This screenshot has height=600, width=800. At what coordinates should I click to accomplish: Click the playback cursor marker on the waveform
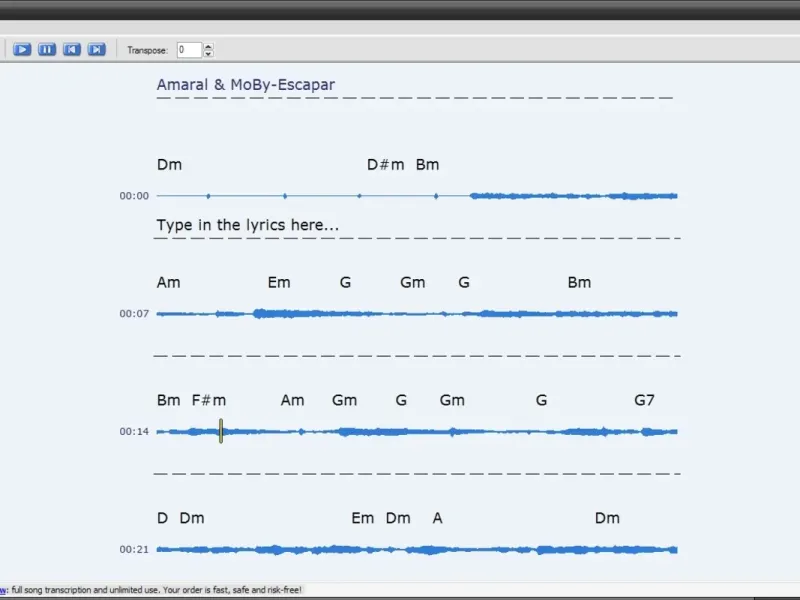(221, 431)
